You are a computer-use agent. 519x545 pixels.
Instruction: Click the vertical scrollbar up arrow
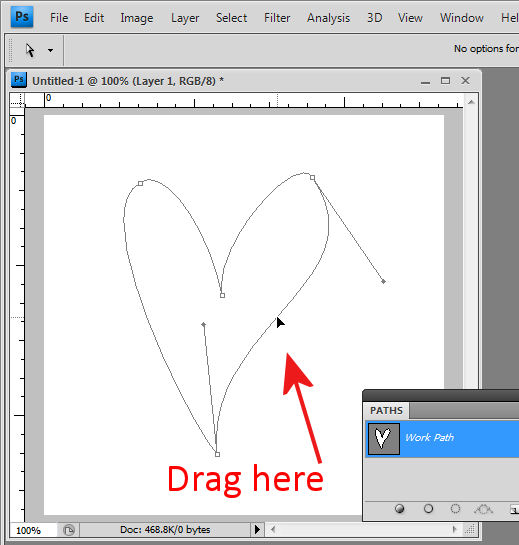471,102
